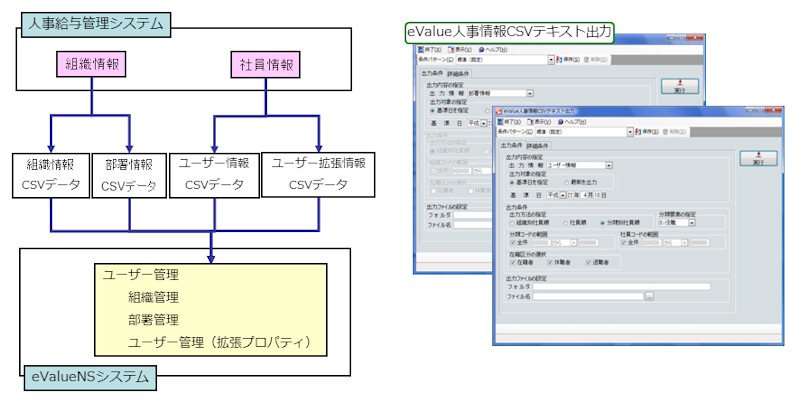Screen dimensions: 800x403
Task: Toggle 在職者 checkbox in ユーザー情報 window
Action: [512, 263]
